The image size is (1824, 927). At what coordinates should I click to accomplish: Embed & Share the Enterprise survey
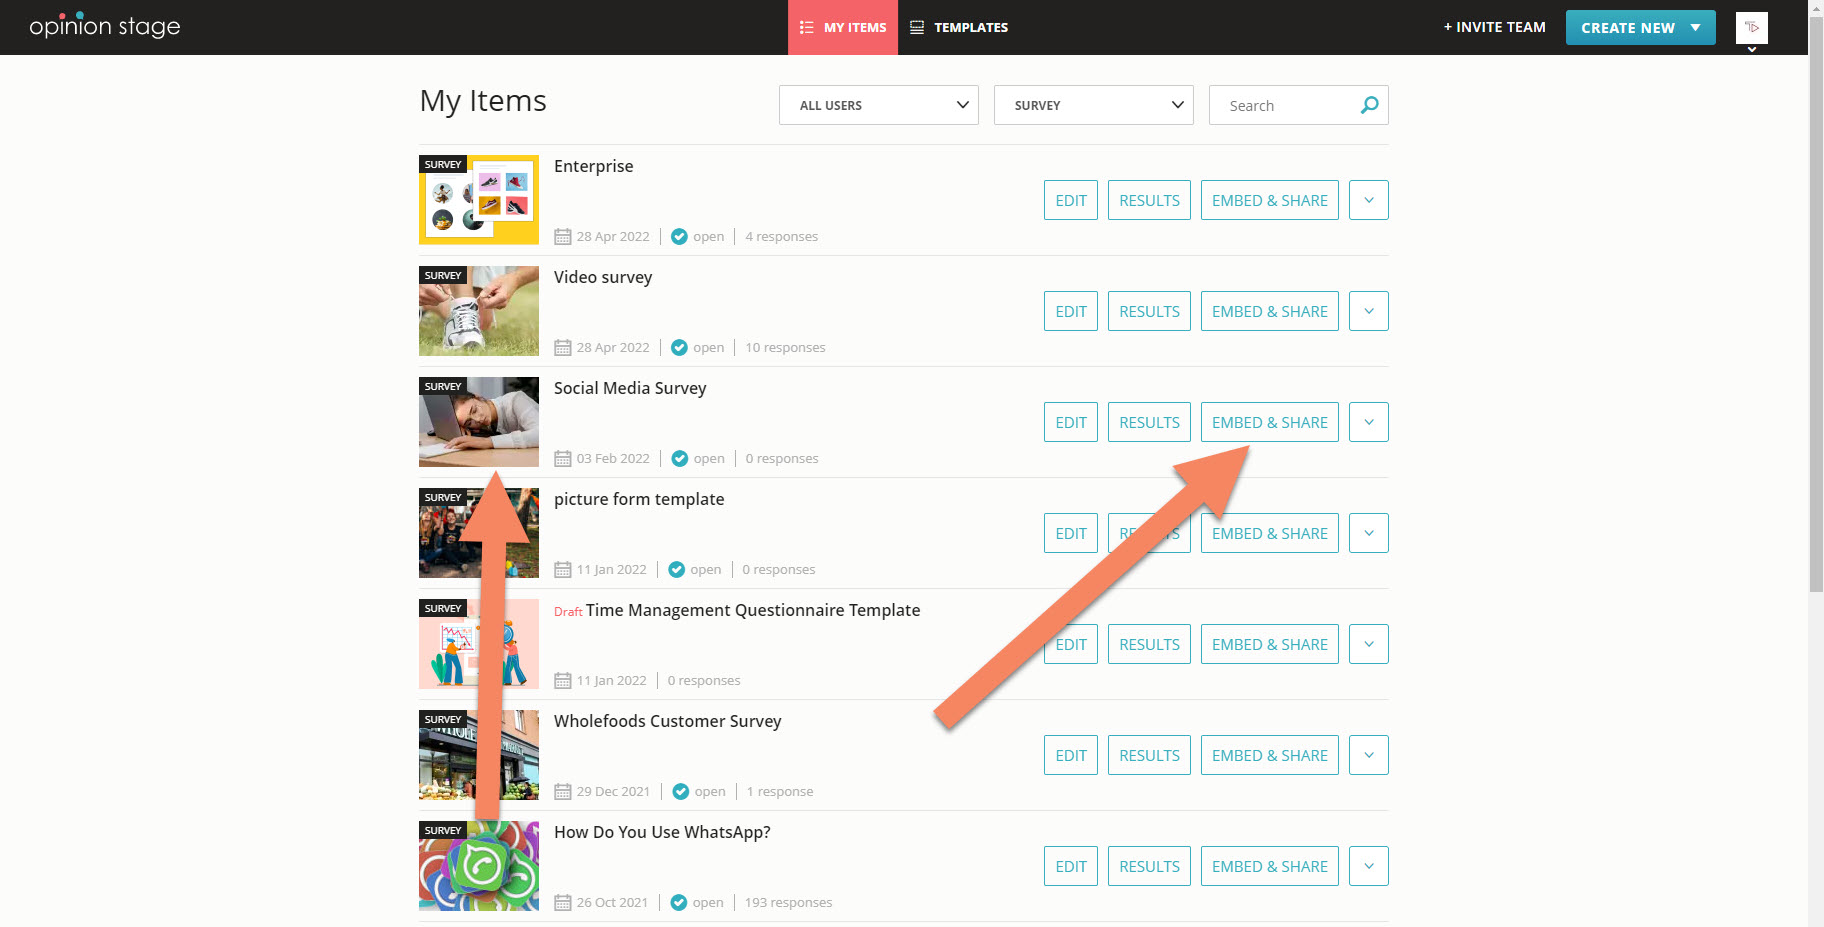[1270, 200]
